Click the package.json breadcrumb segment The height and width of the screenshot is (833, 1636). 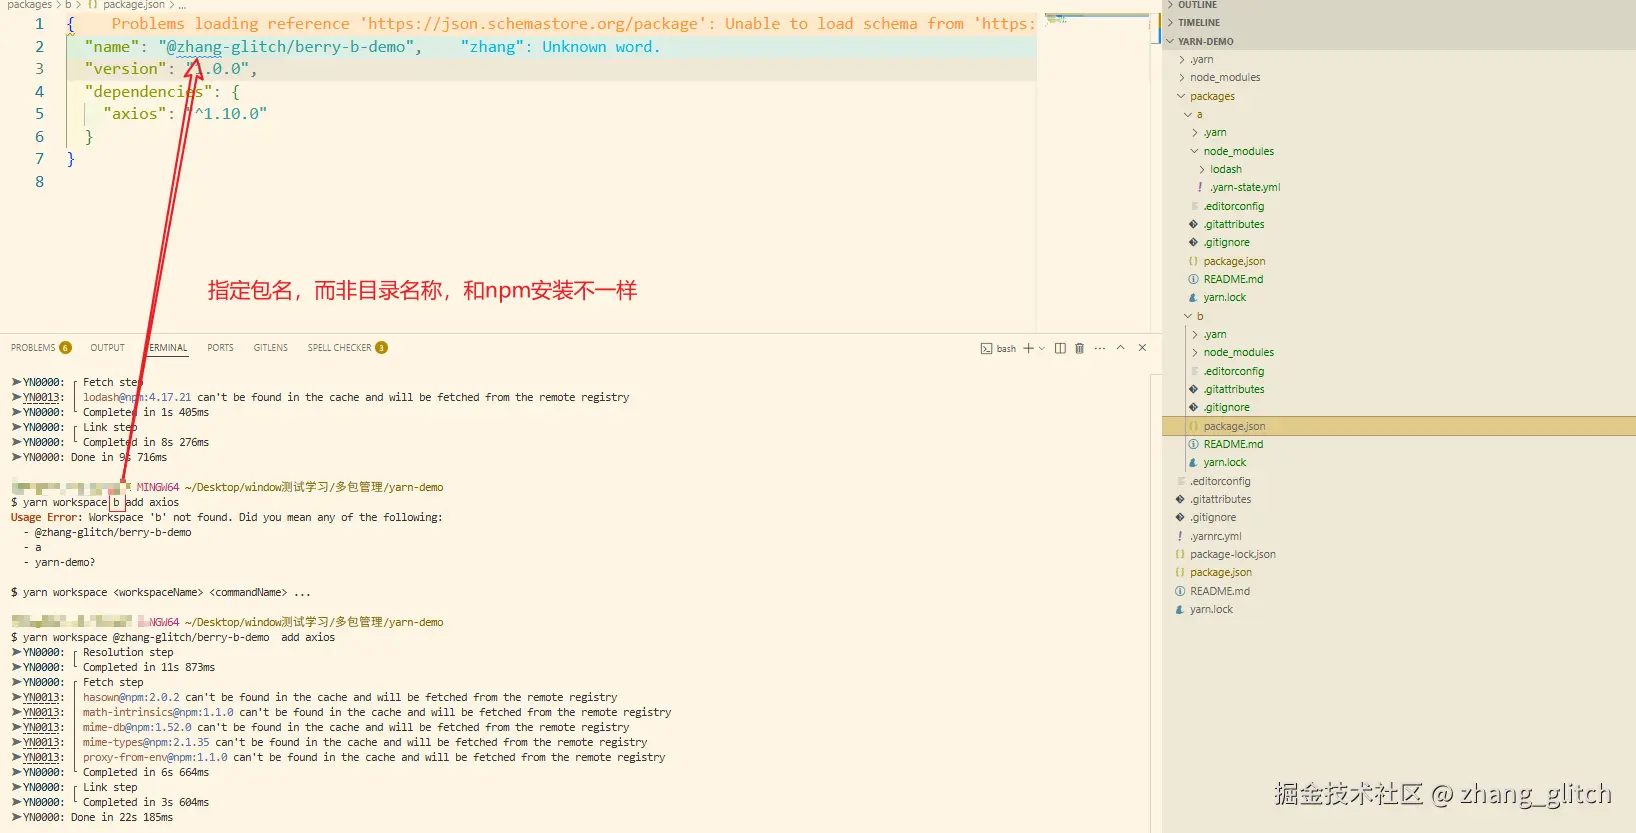pos(134,5)
